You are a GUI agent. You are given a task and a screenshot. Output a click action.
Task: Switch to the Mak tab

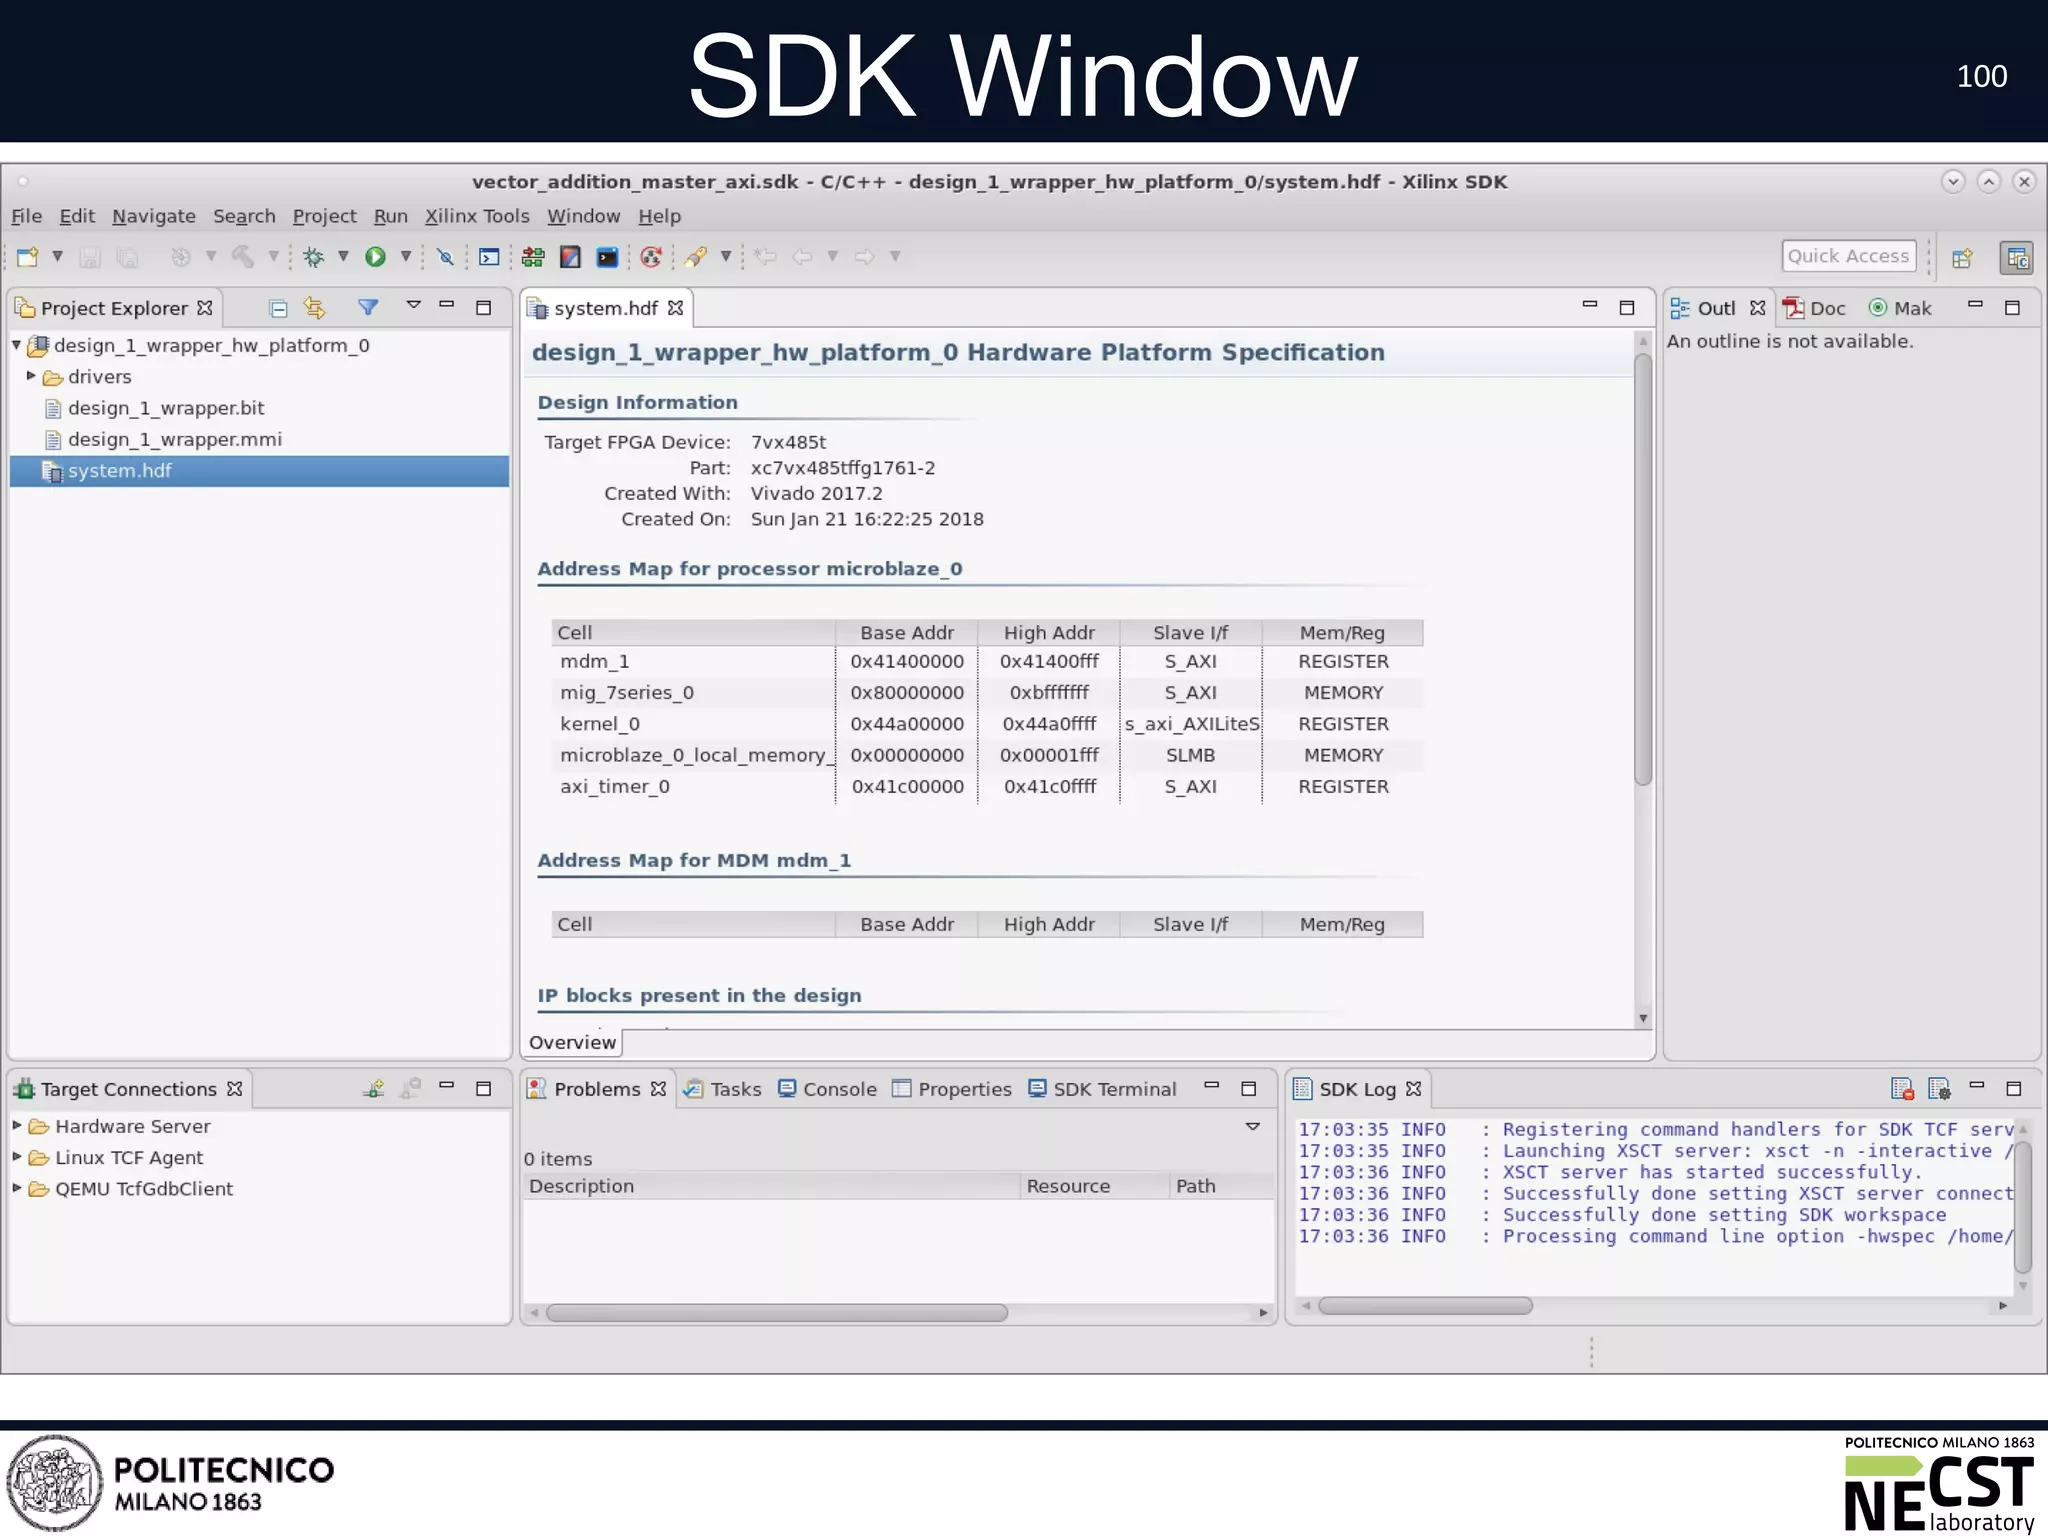1900,308
